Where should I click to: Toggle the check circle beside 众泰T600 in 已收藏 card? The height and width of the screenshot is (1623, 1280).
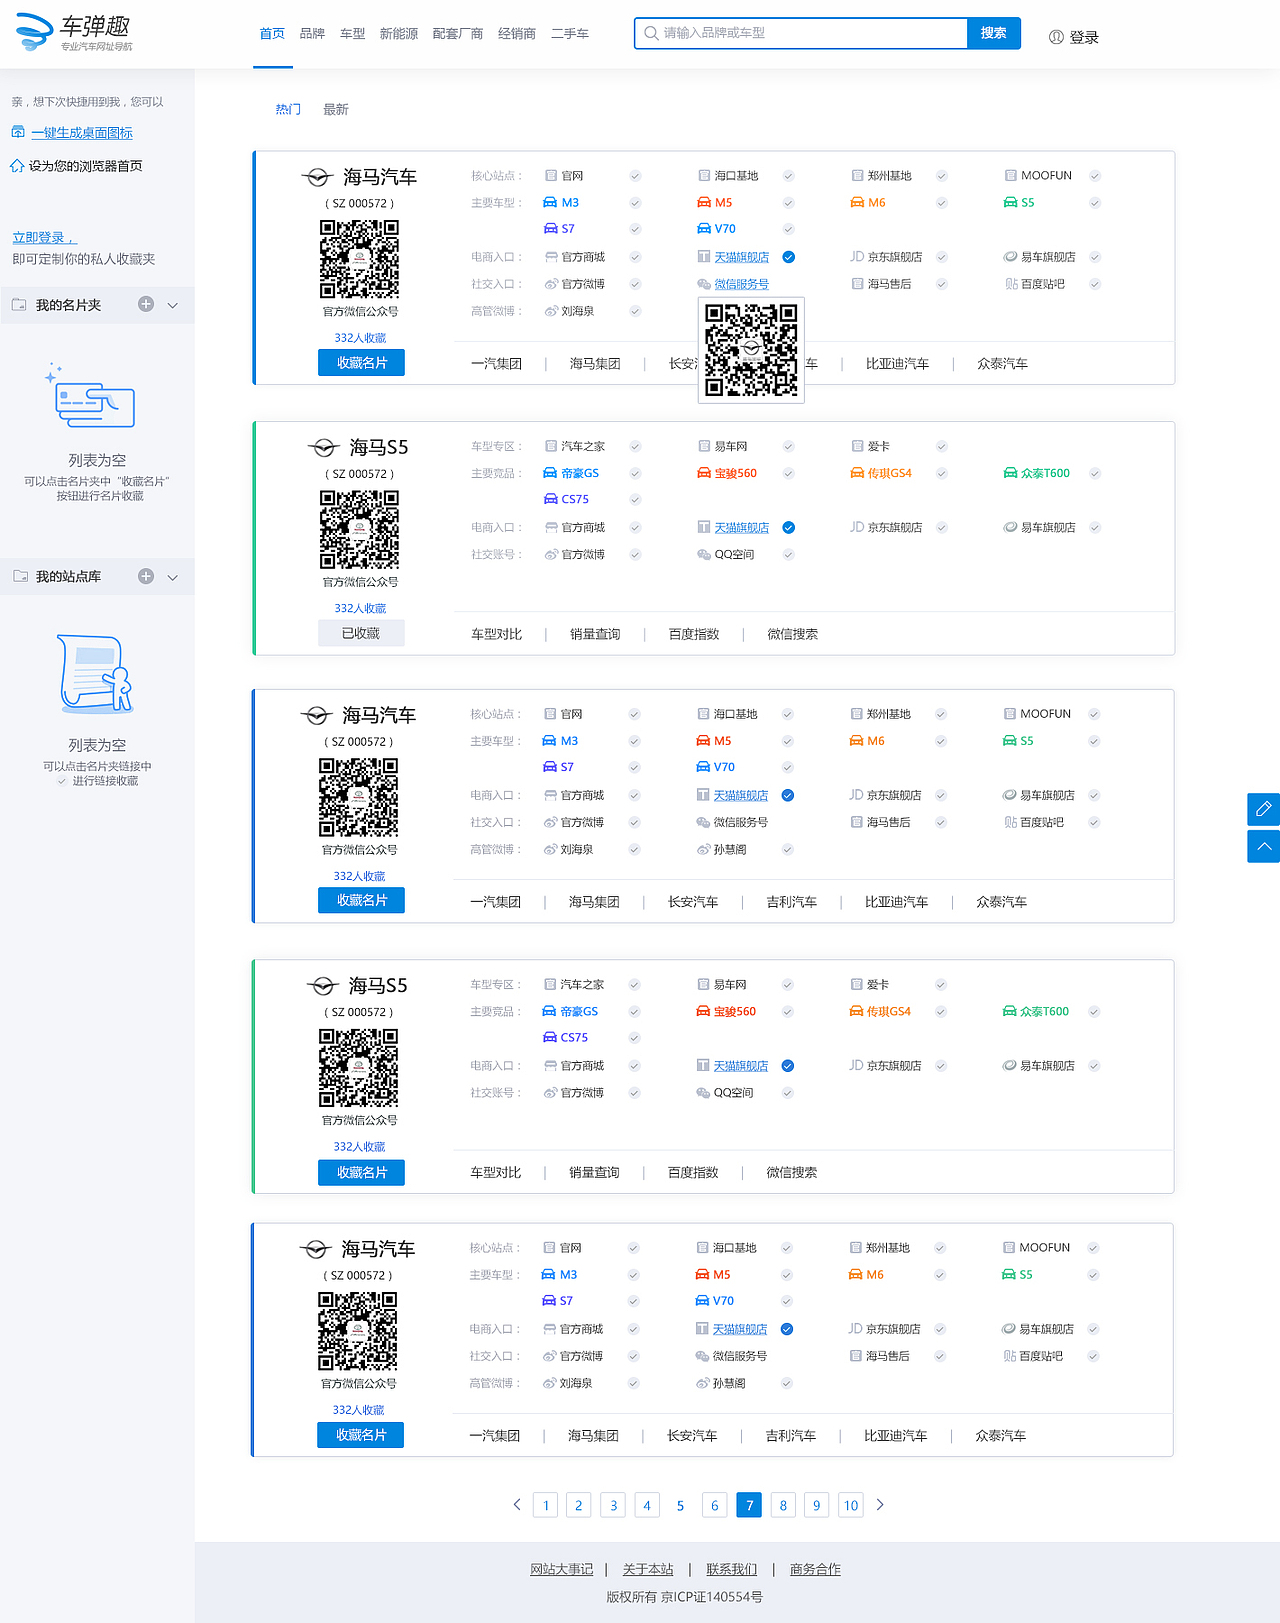(1095, 473)
